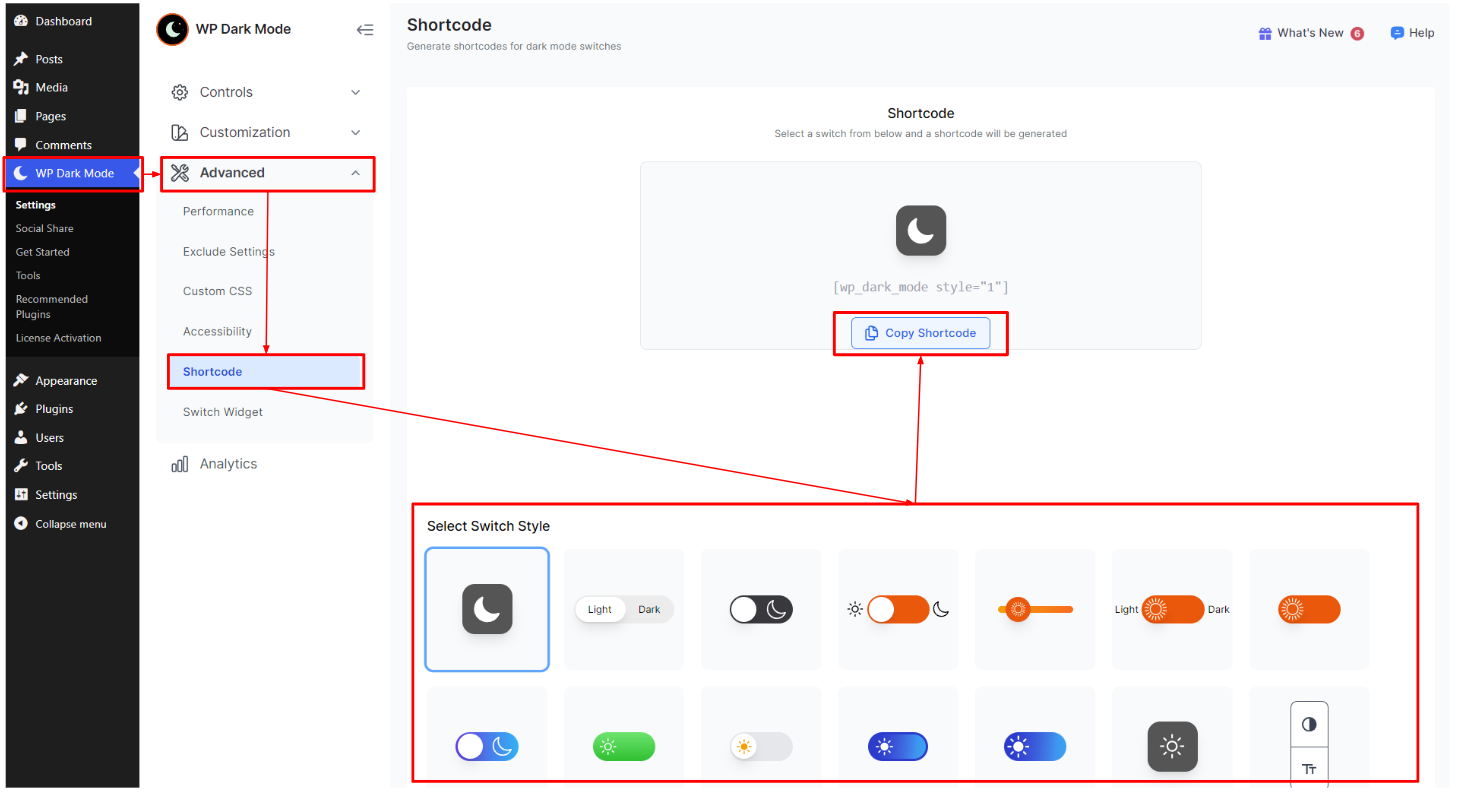Click the Media icon in WordPress menu

tap(21, 87)
